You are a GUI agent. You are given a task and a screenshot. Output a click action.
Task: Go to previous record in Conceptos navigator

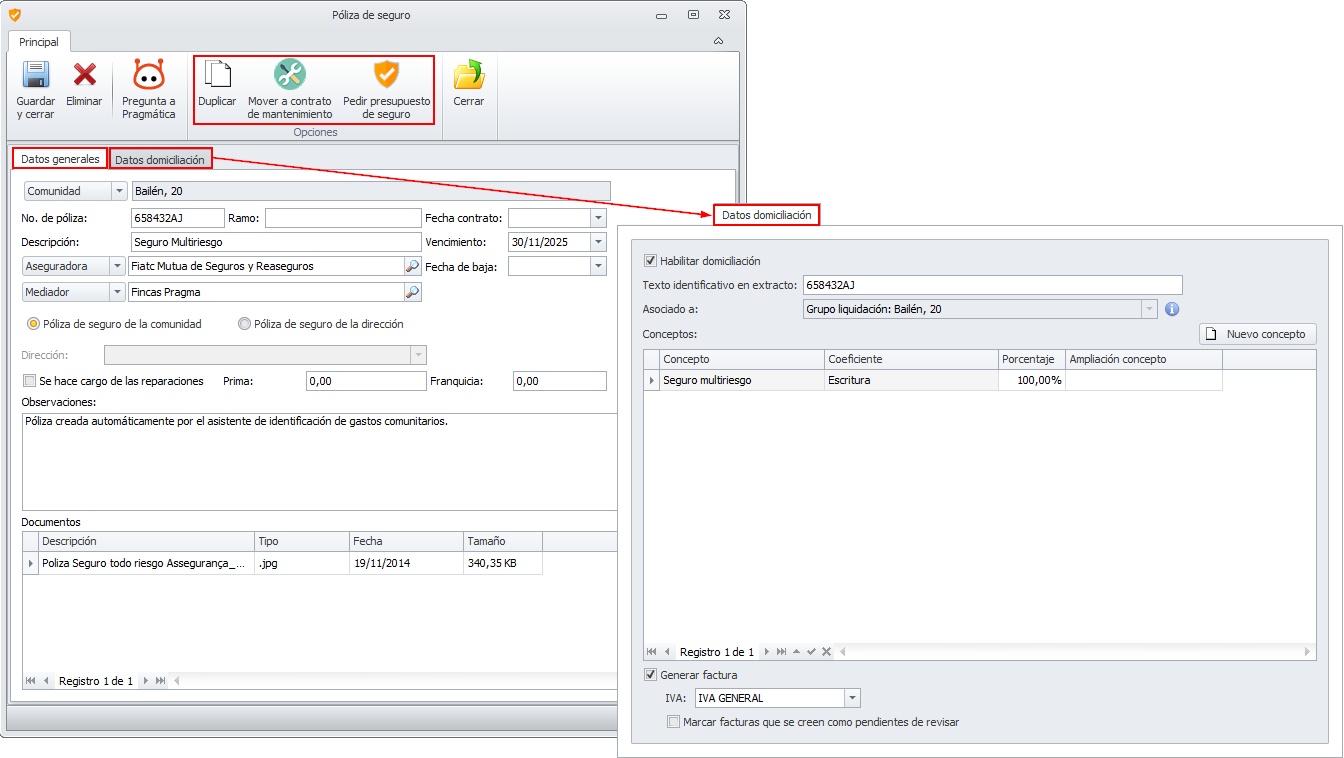point(667,652)
